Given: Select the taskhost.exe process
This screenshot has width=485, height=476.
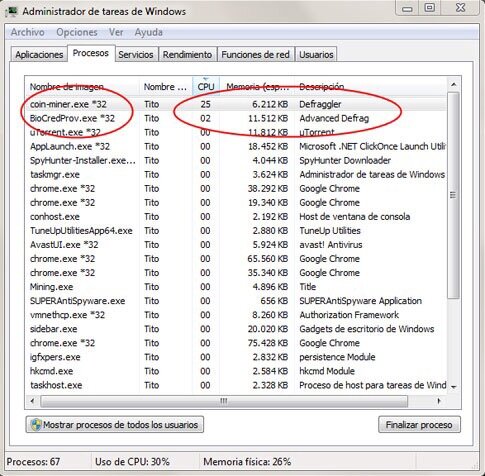Looking at the screenshot, I should 236,385.
